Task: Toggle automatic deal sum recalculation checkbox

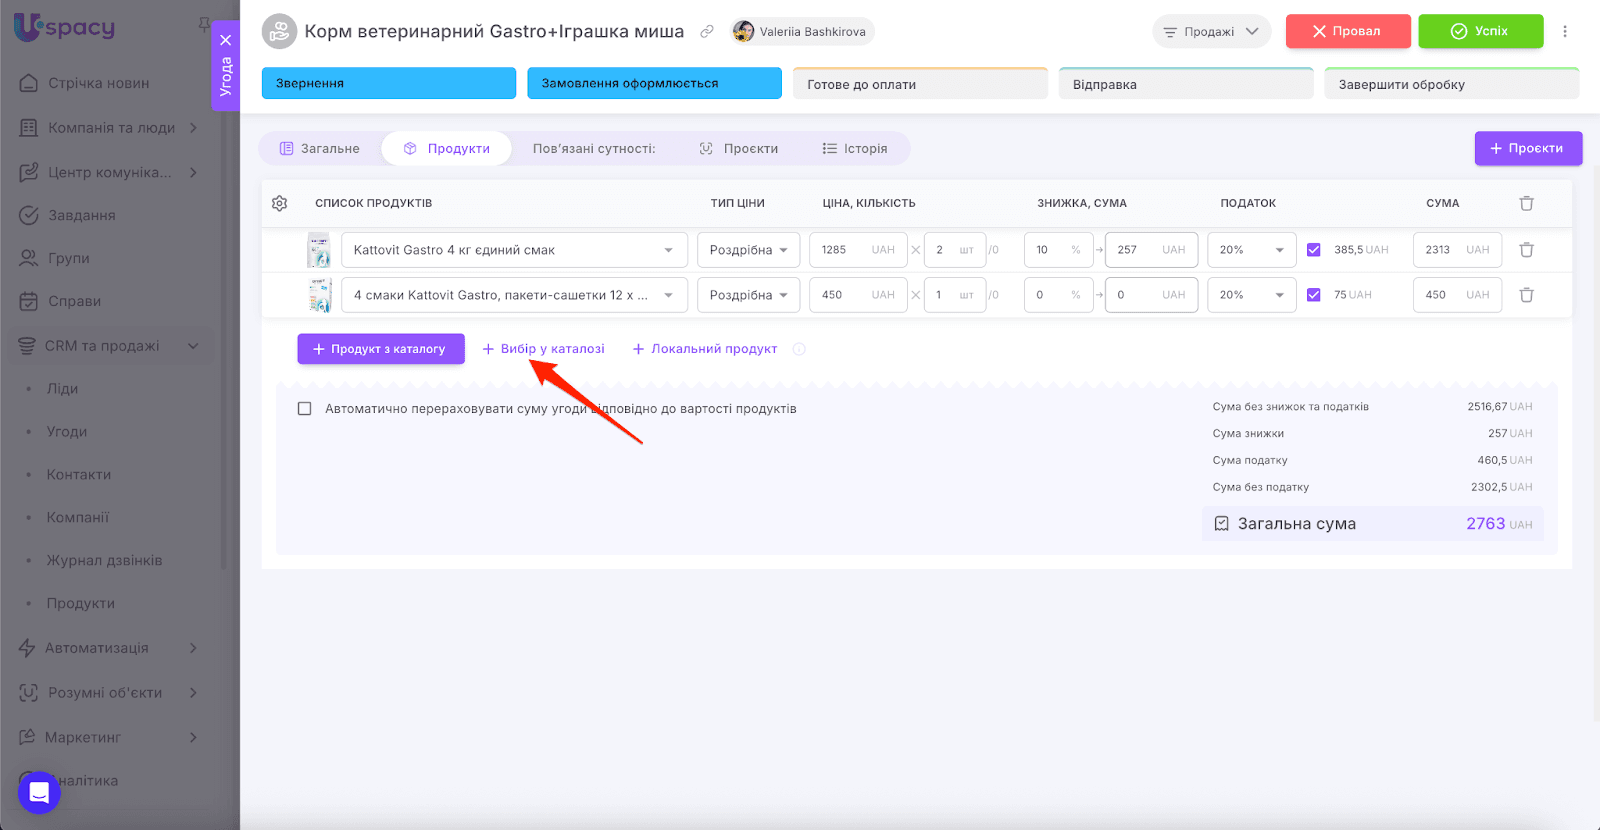Action: click(x=305, y=409)
